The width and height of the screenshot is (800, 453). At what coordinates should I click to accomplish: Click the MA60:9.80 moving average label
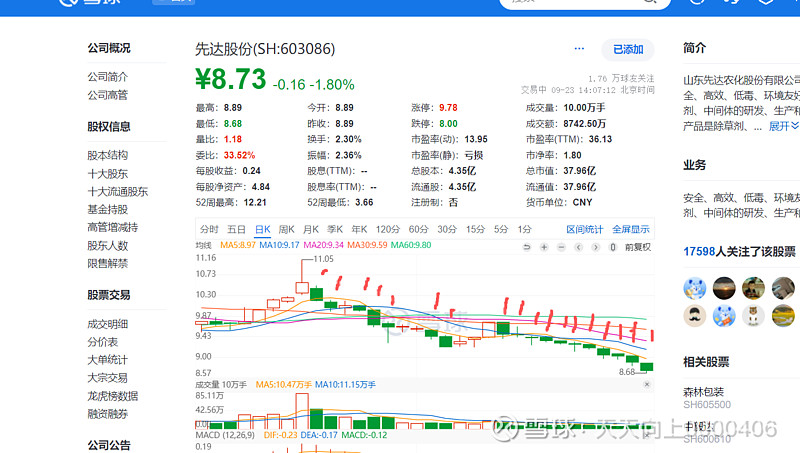(411, 245)
